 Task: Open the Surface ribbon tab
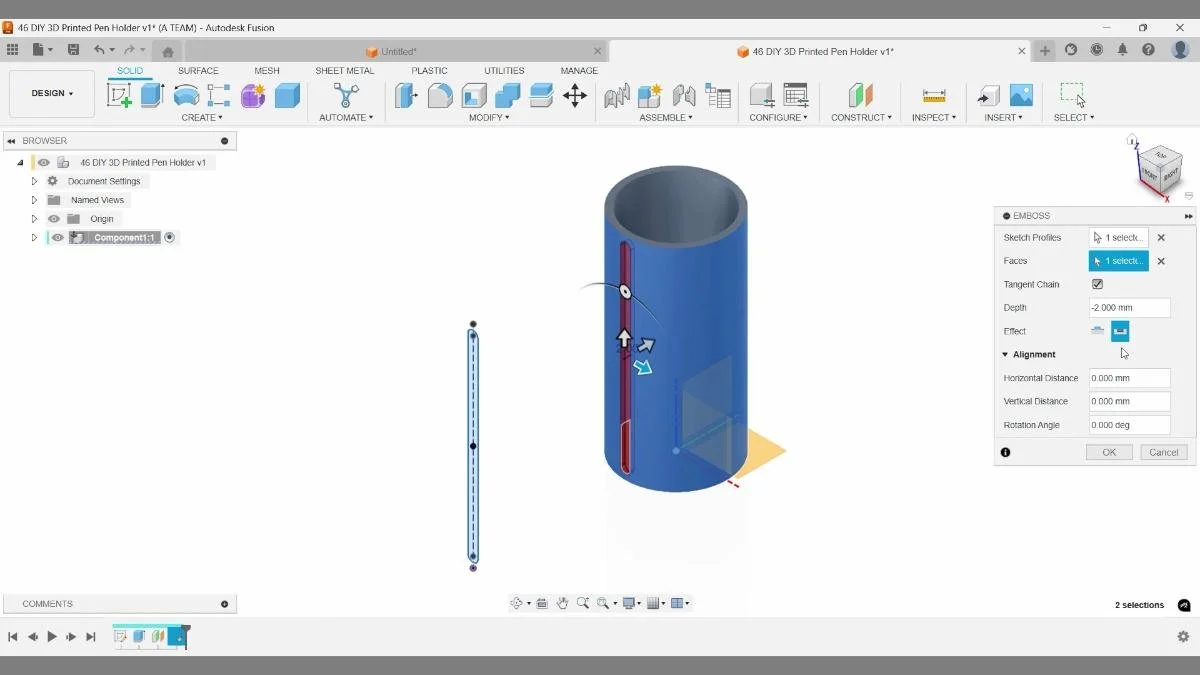[x=197, y=70]
